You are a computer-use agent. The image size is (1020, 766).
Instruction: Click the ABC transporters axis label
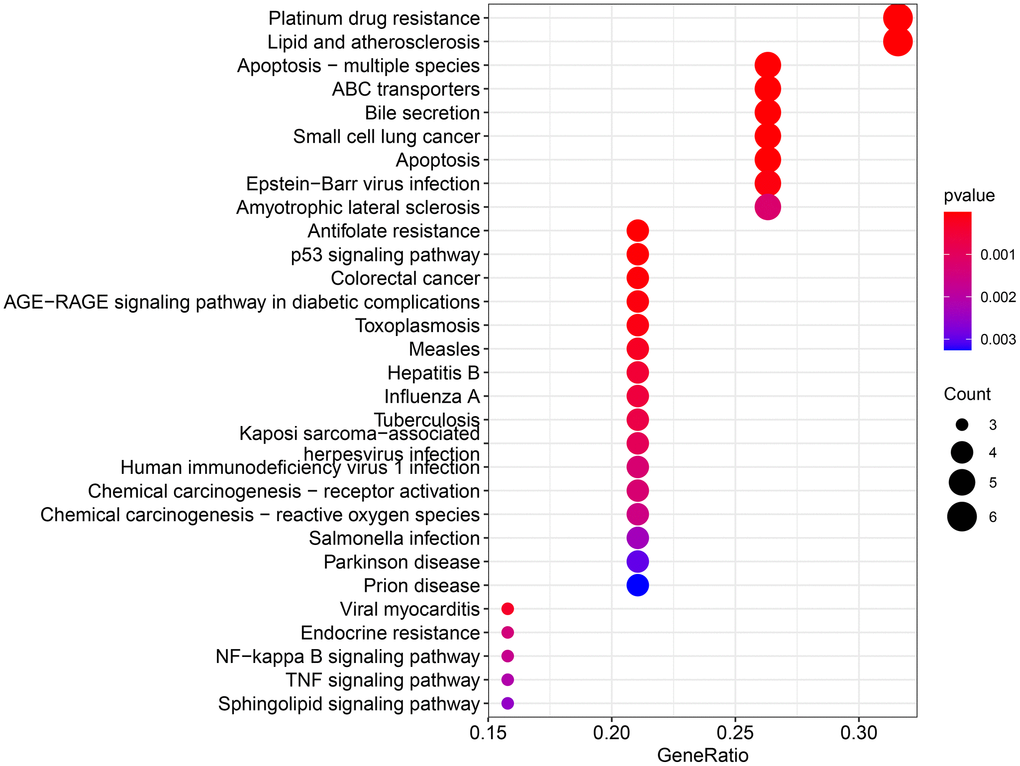click(x=405, y=90)
